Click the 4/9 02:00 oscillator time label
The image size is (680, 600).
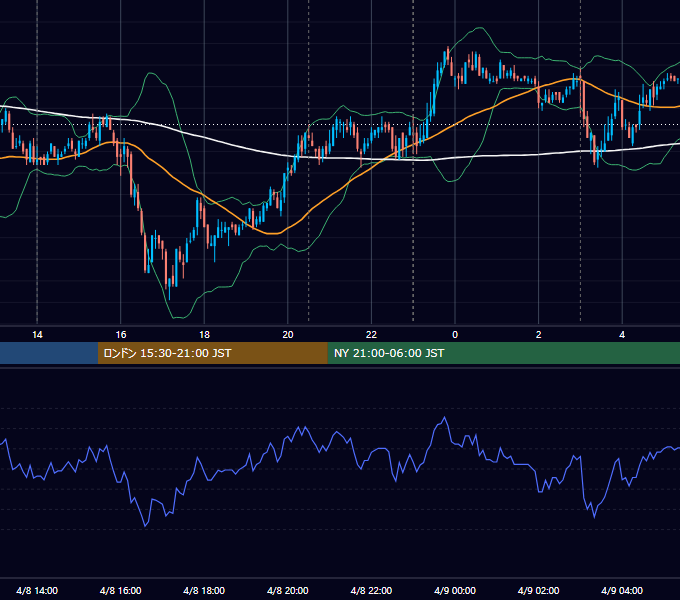point(538,590)
